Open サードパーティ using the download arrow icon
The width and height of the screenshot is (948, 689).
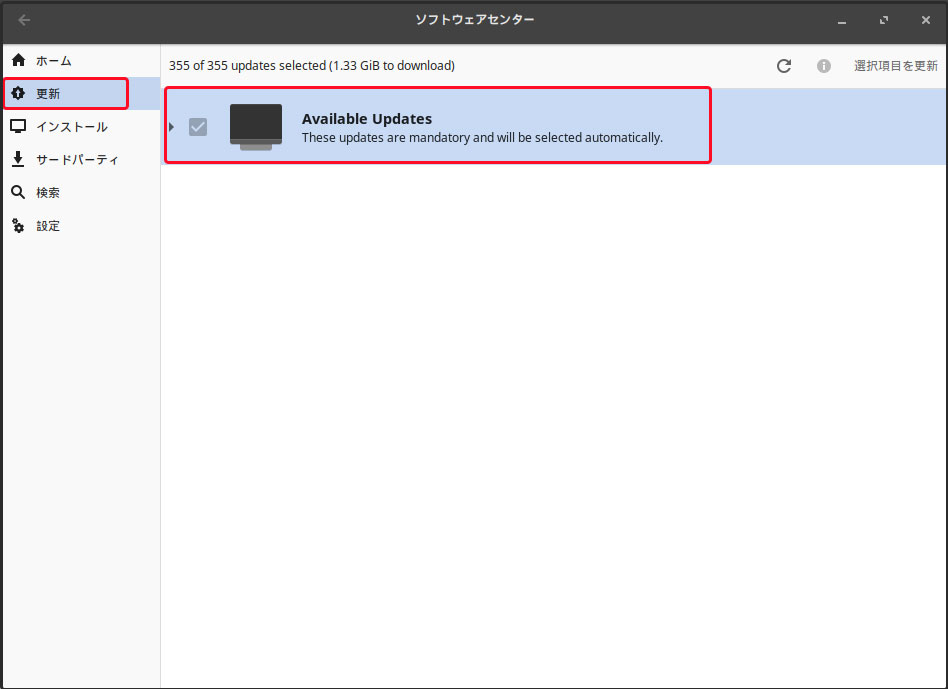tap(18, 160)
